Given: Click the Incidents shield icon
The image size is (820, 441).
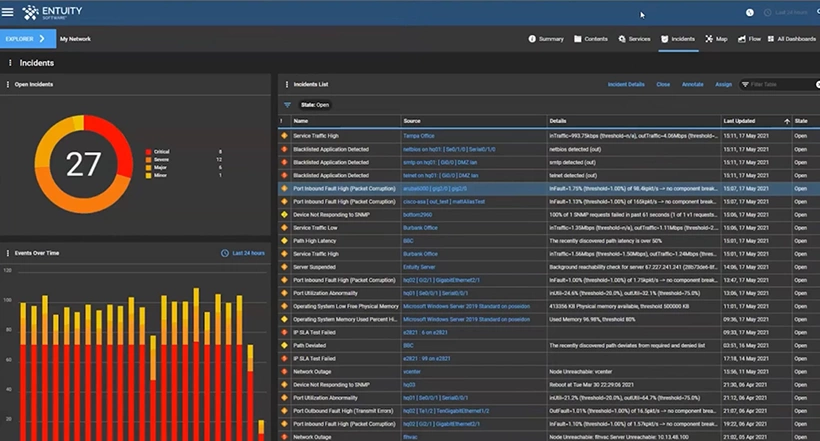Looking at the screenshot, I should click(x=664, y=39).
